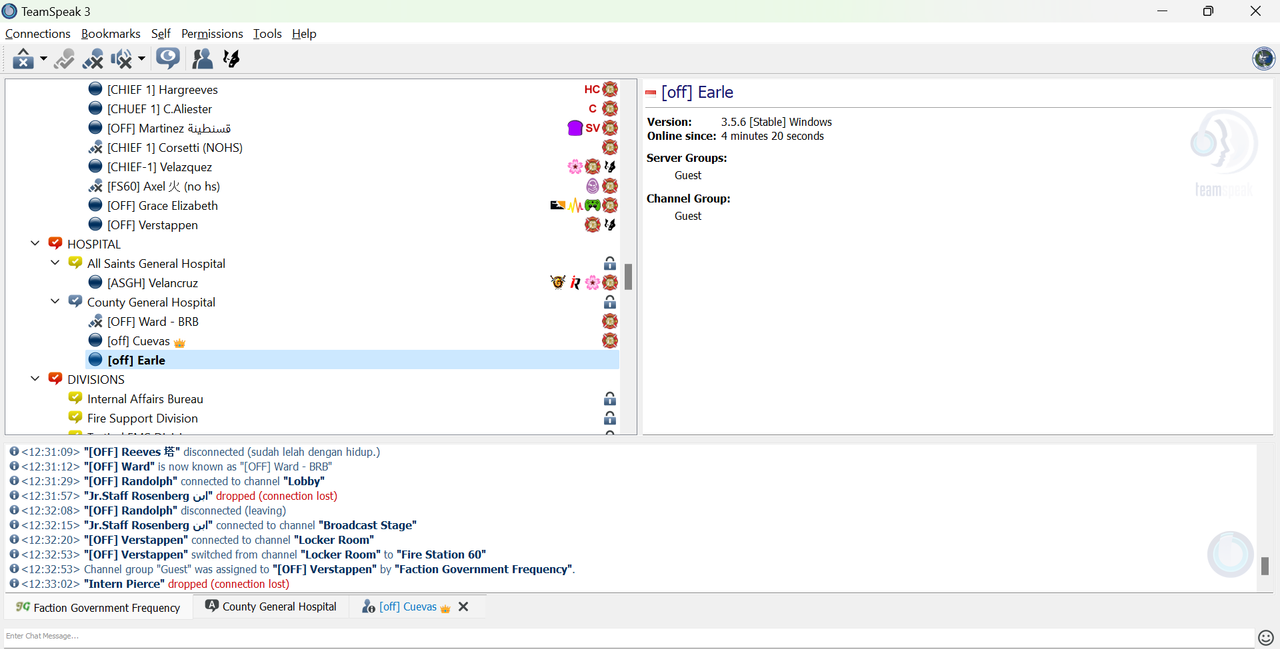Click the chat log vertical scrollbar thumb
Image resolution: width=1280 pixels, height=649 pixels.
pos(1264,566)
